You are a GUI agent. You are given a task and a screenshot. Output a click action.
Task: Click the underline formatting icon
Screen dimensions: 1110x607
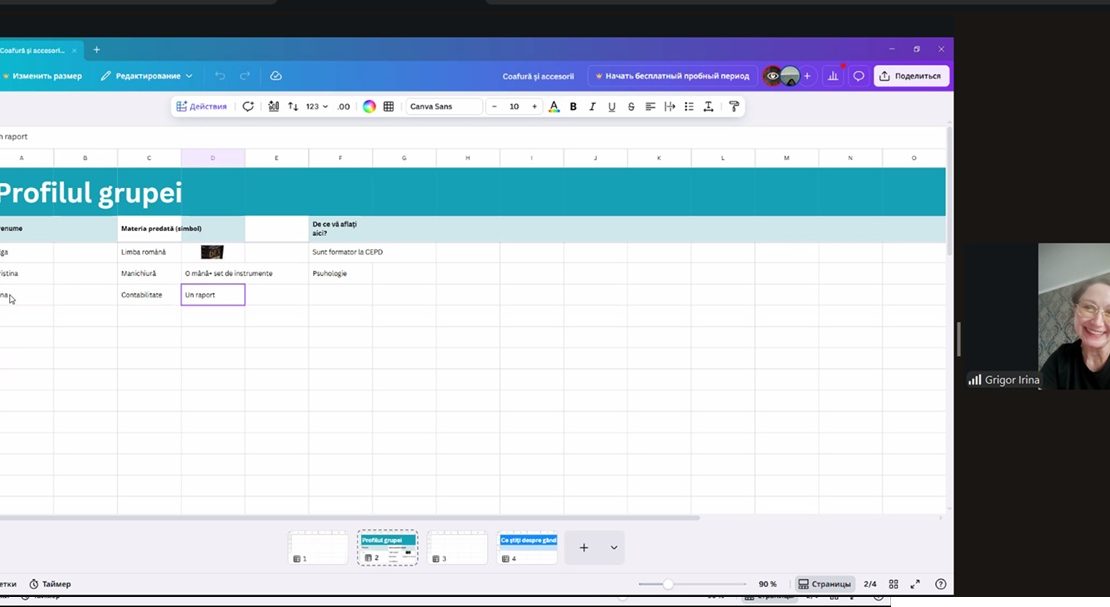coord(611,106)
